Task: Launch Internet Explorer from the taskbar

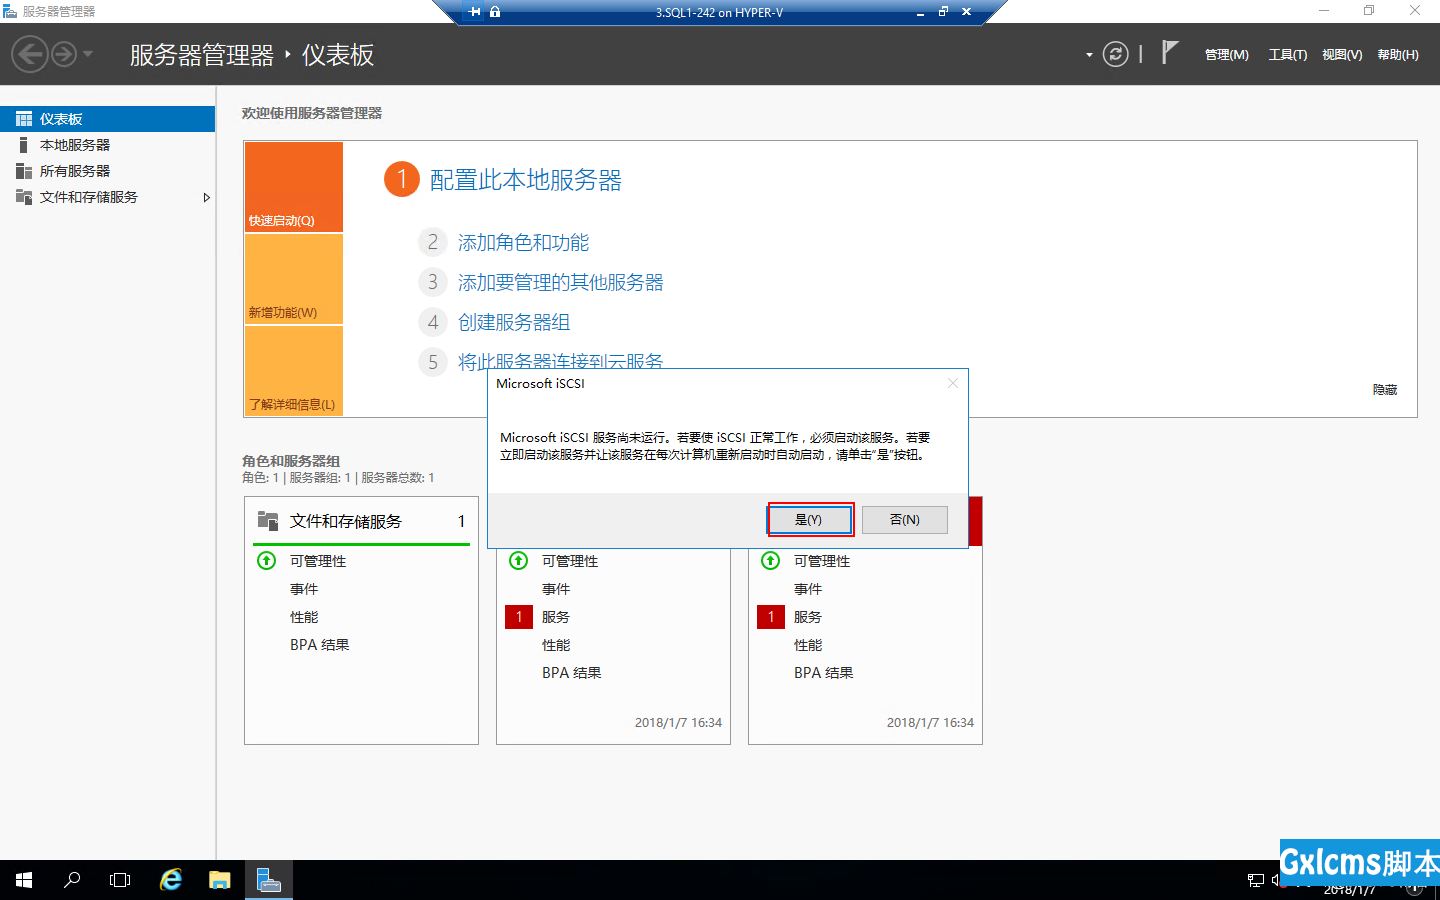Action: (171, 880)
